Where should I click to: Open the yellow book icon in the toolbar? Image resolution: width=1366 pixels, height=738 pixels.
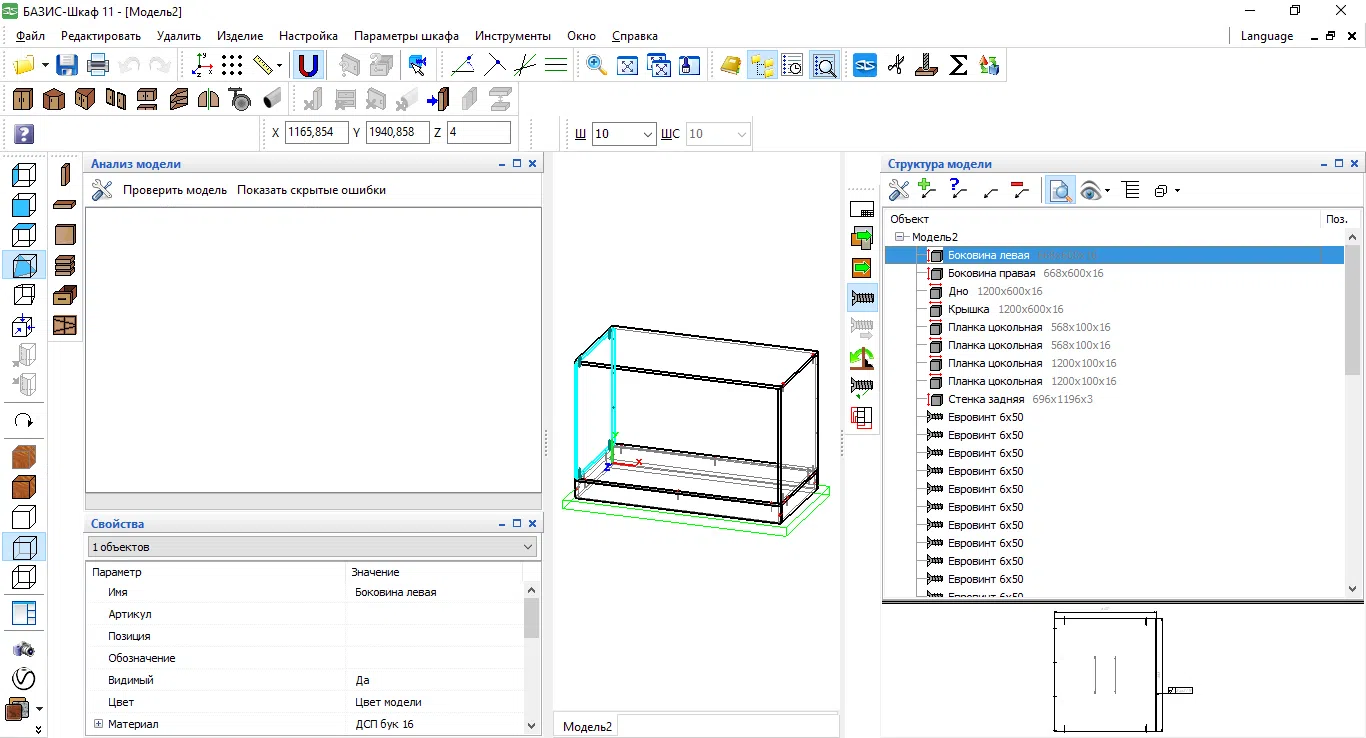[731, 66]
